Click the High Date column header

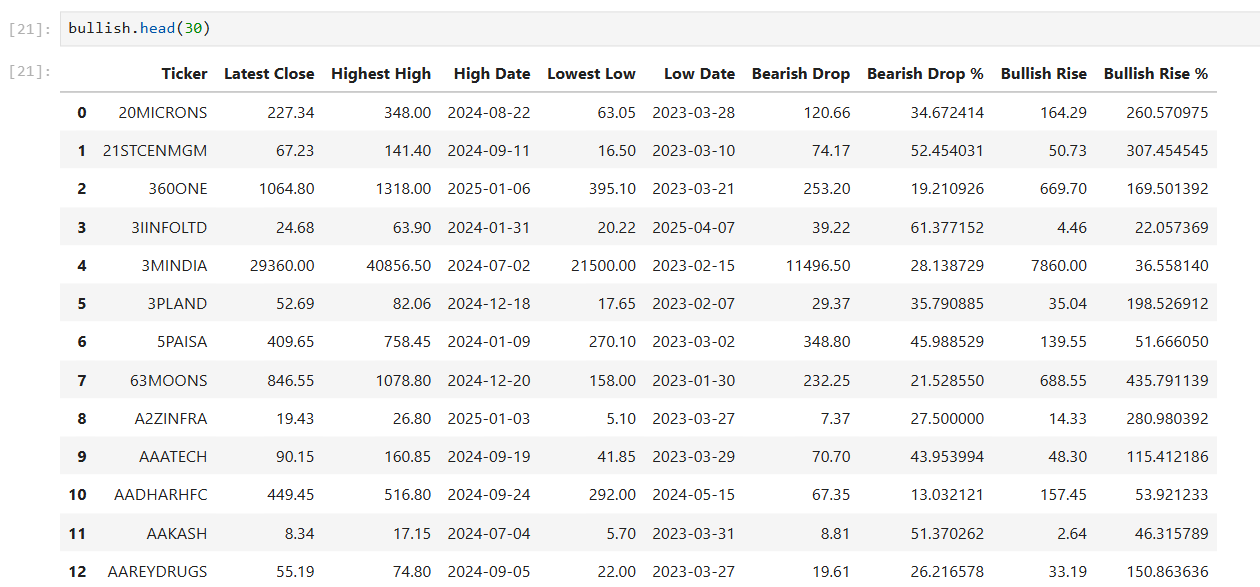[492, 74]
